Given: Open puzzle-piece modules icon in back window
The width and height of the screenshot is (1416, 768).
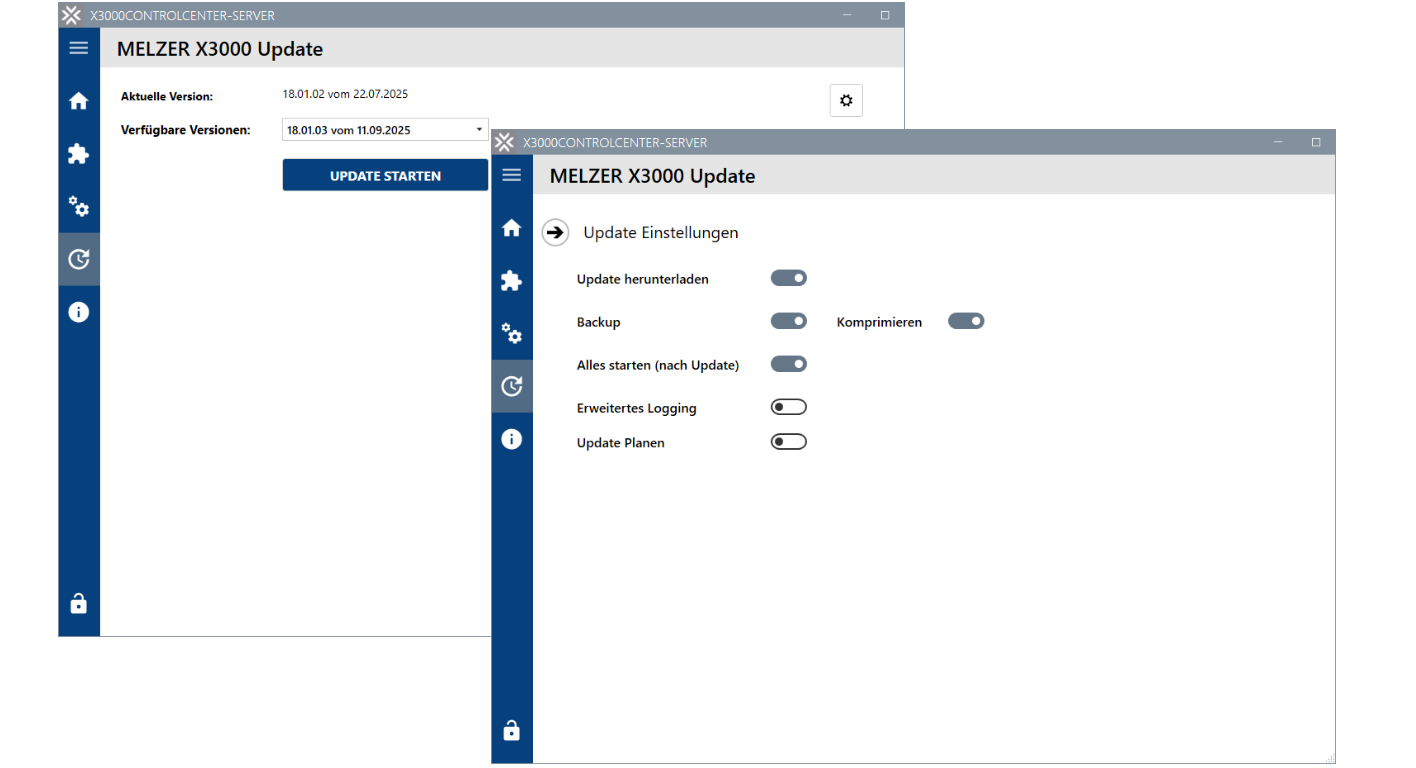Looking at the screenshot, I should tap(78, 154).
